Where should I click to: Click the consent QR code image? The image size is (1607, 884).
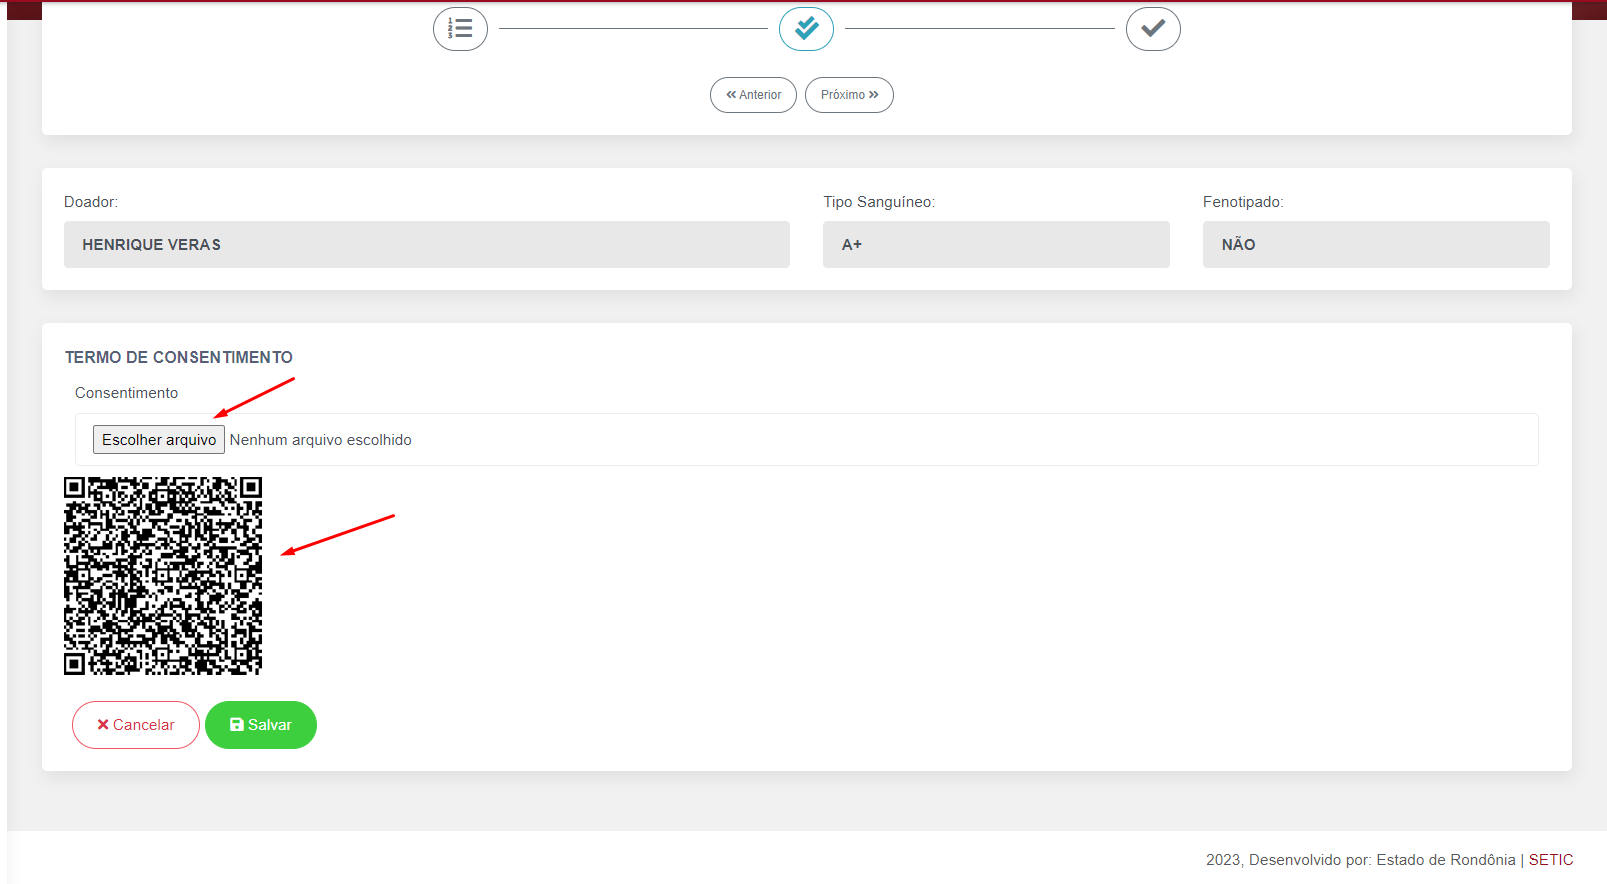coord(163,576)
